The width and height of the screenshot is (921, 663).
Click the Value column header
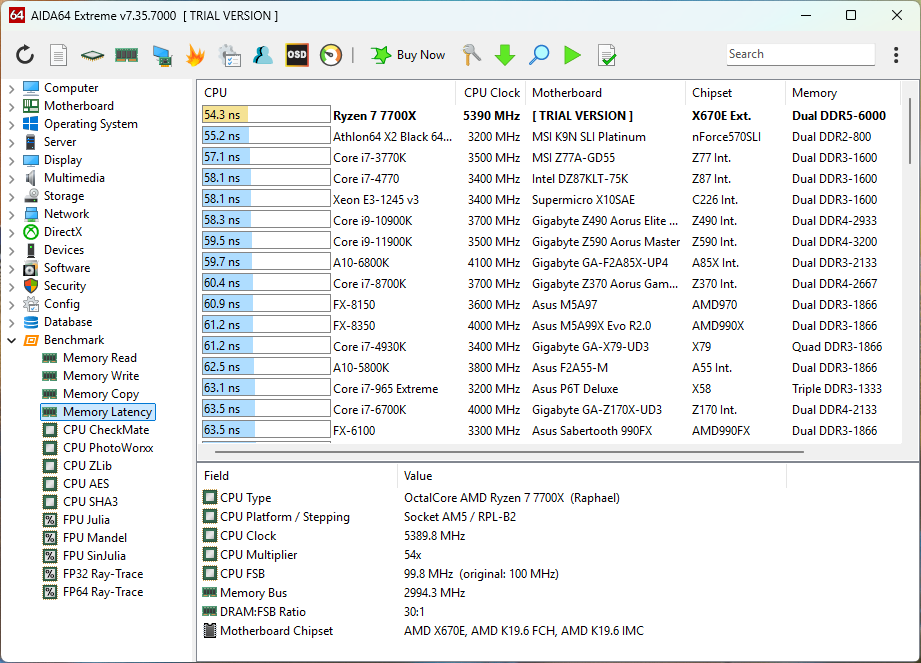click(591, 476)
